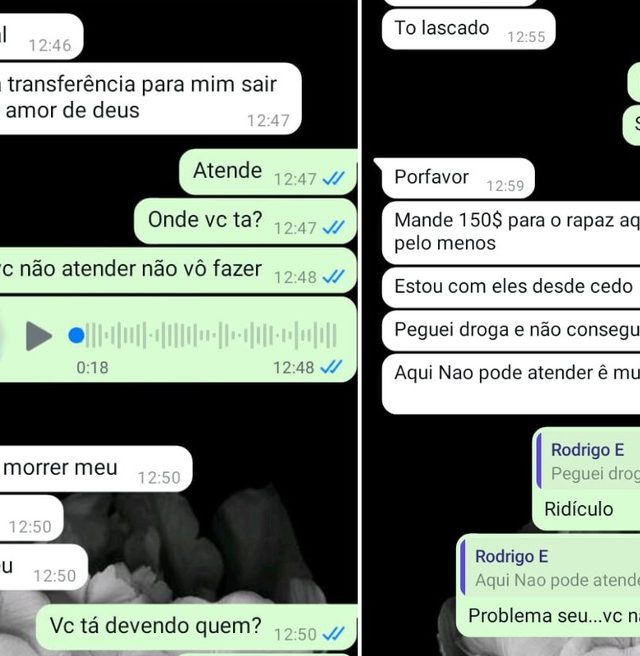Click the checkmarks on 'Vc tá devendo quem?'
Viewport: 640px width, 656px height.
[x=334, y=633]
